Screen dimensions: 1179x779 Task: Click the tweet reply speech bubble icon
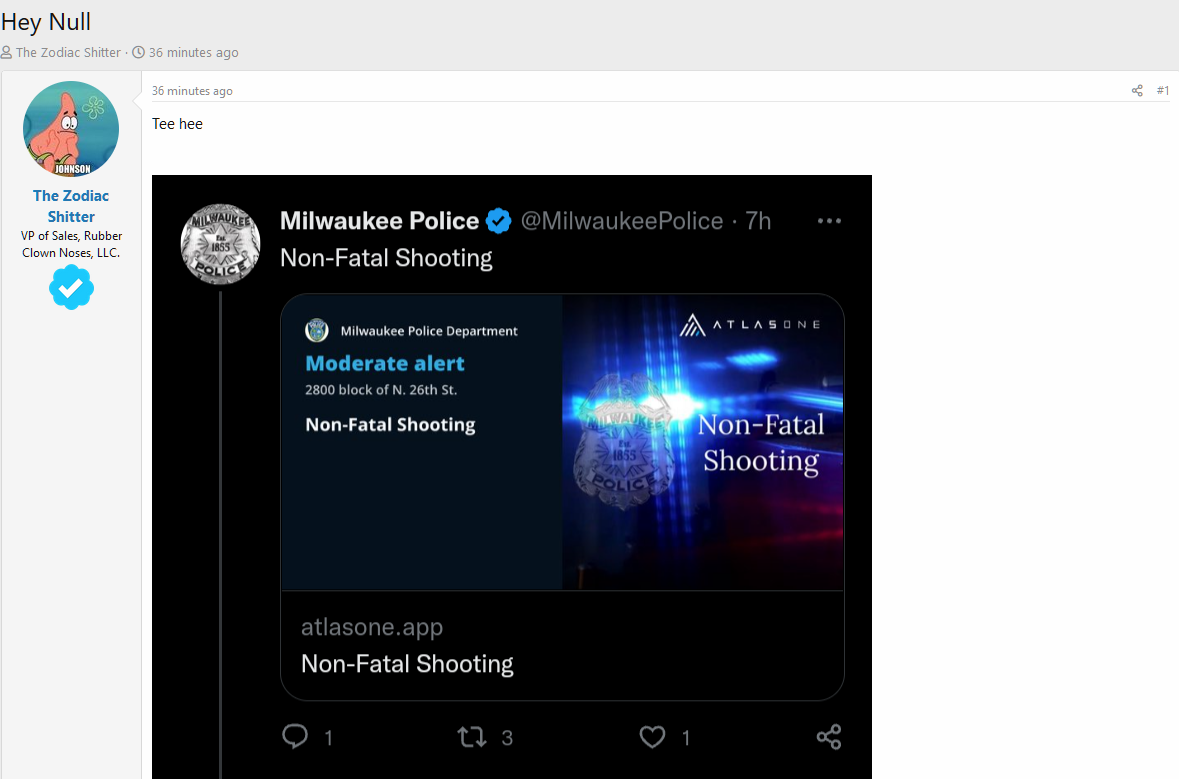(295, 736)
